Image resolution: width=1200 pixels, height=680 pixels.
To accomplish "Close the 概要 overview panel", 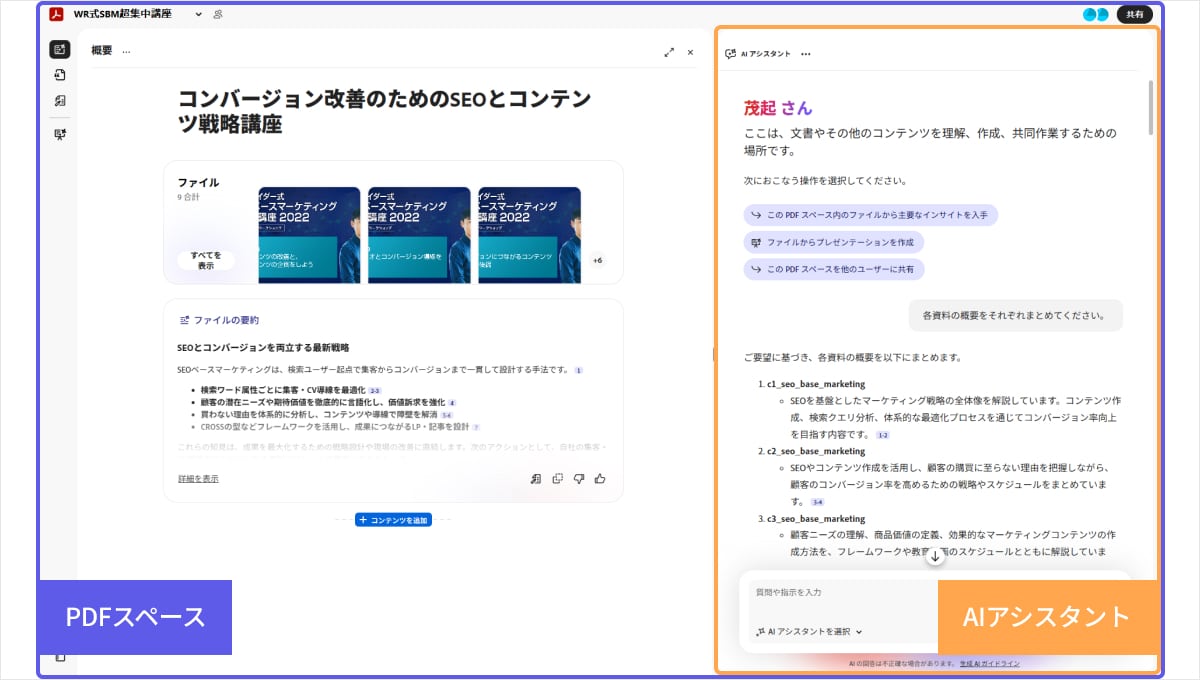I will (x=690, y=52).
